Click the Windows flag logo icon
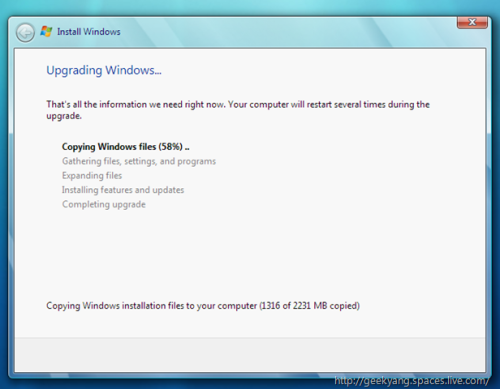Viewport: 500px width, 389px height. 46,32
